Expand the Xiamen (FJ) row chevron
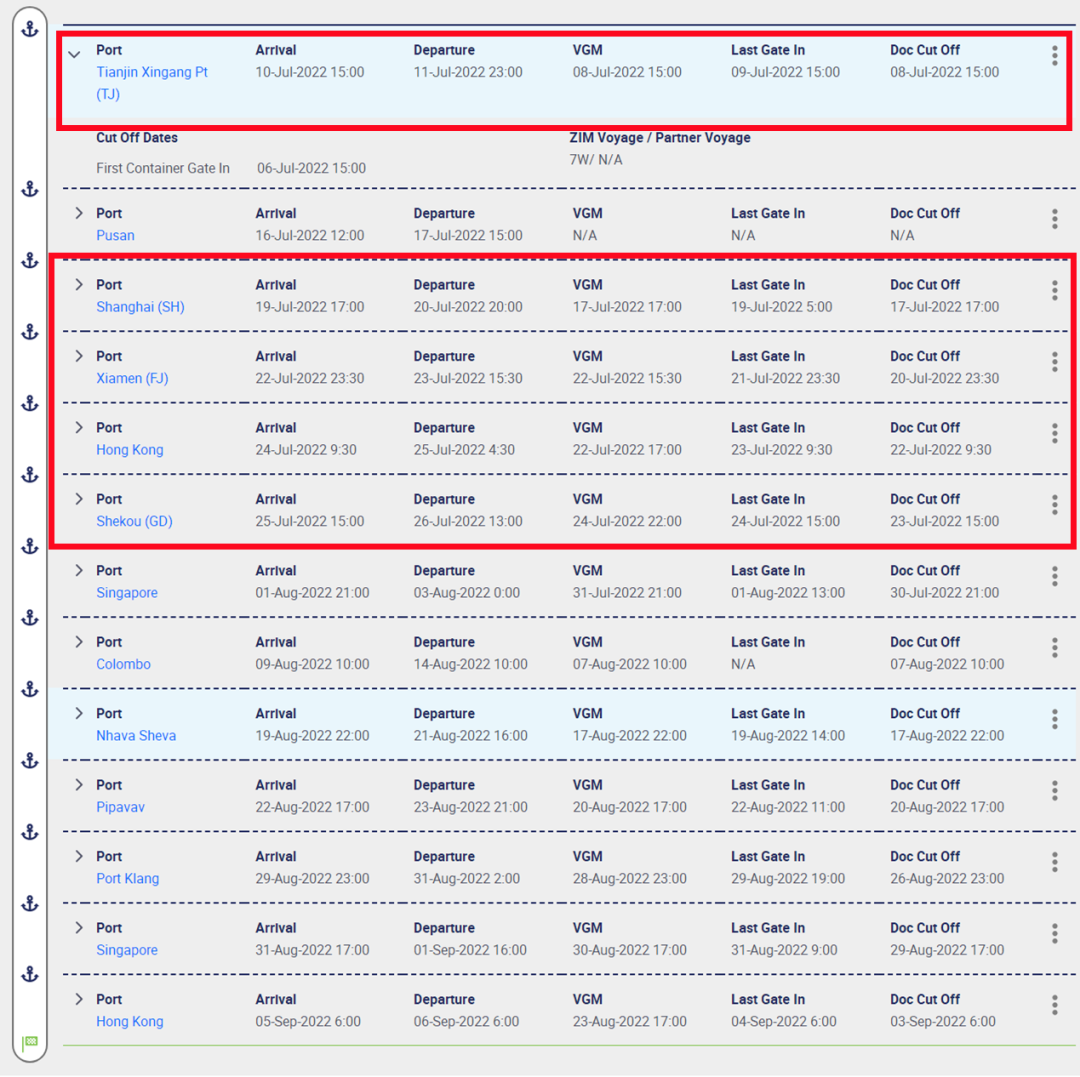 [x=79, y=356]
